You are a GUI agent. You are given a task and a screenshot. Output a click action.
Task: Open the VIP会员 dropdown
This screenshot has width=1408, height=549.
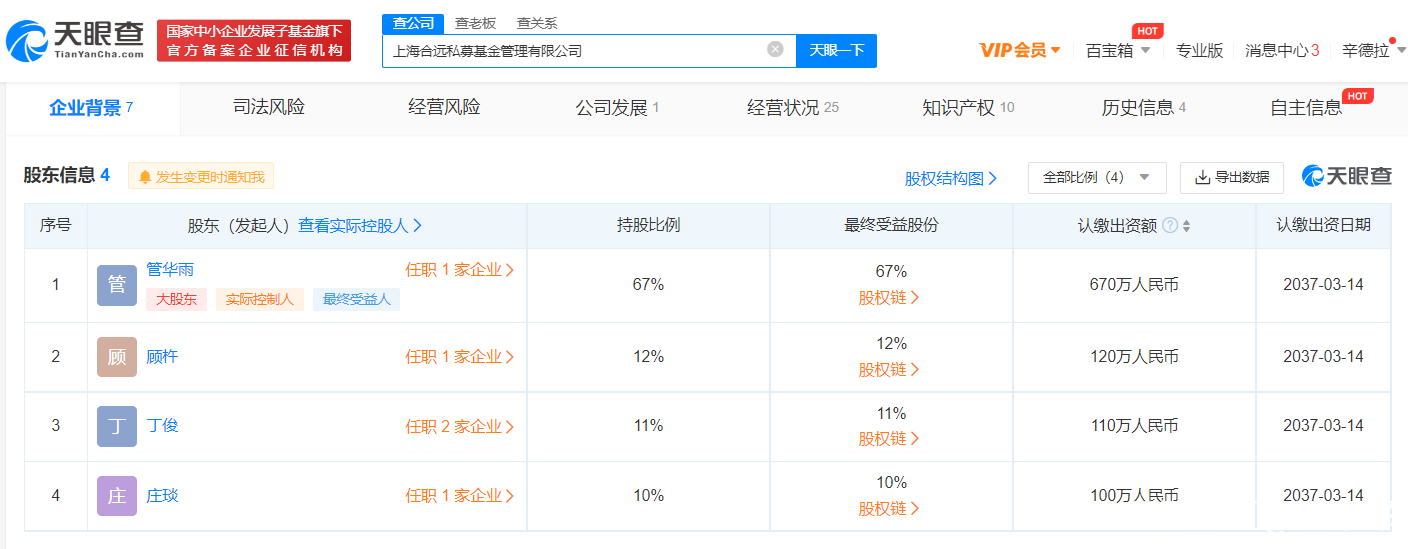tap(1020, 50)
